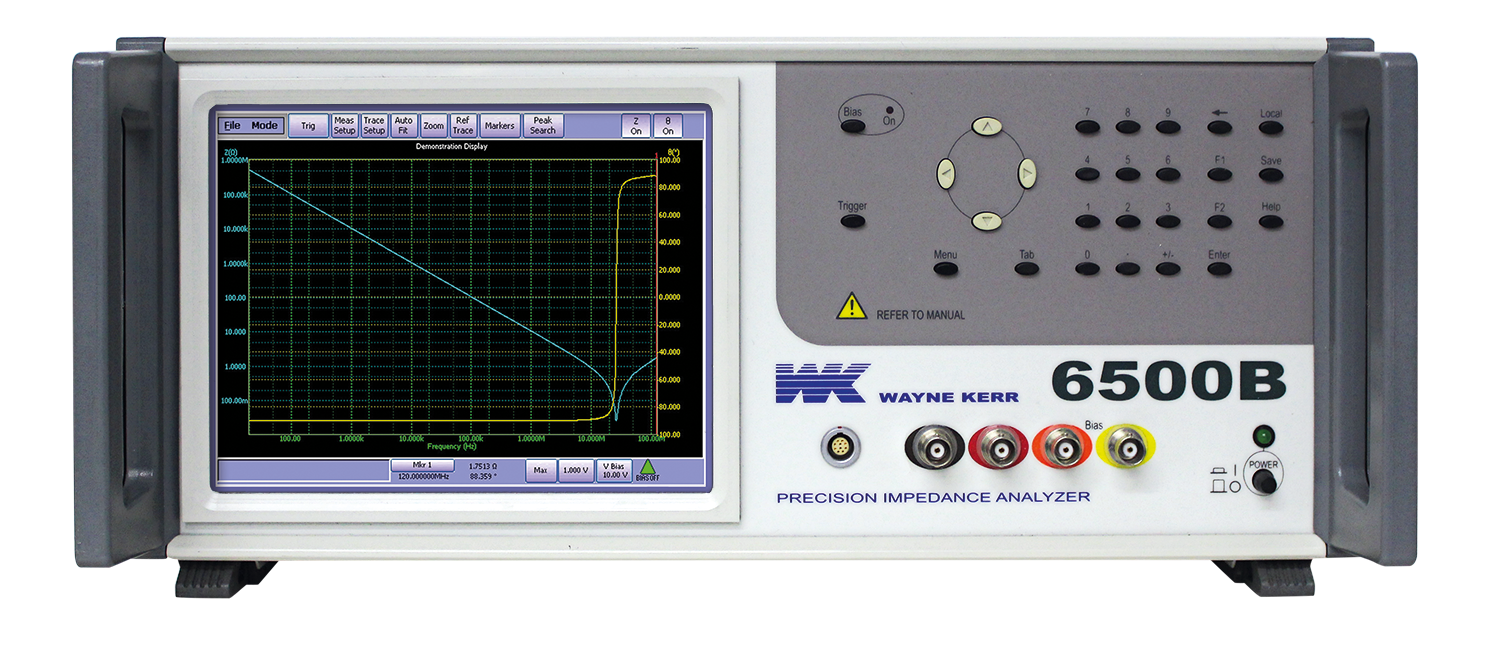The width and height of the screenshot is (1500, 665).
Task: Push the black POWER switch
Action: (1264, 482)
